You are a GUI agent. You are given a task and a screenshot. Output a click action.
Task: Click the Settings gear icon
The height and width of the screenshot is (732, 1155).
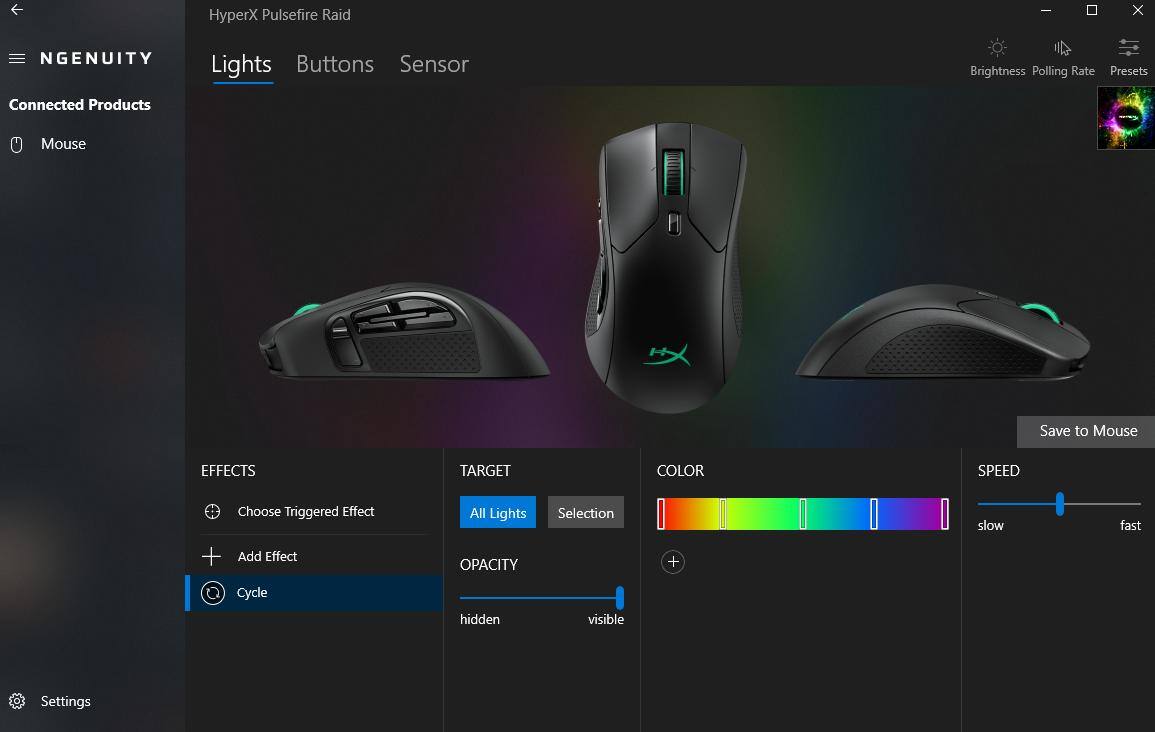[x=17, y=701]
